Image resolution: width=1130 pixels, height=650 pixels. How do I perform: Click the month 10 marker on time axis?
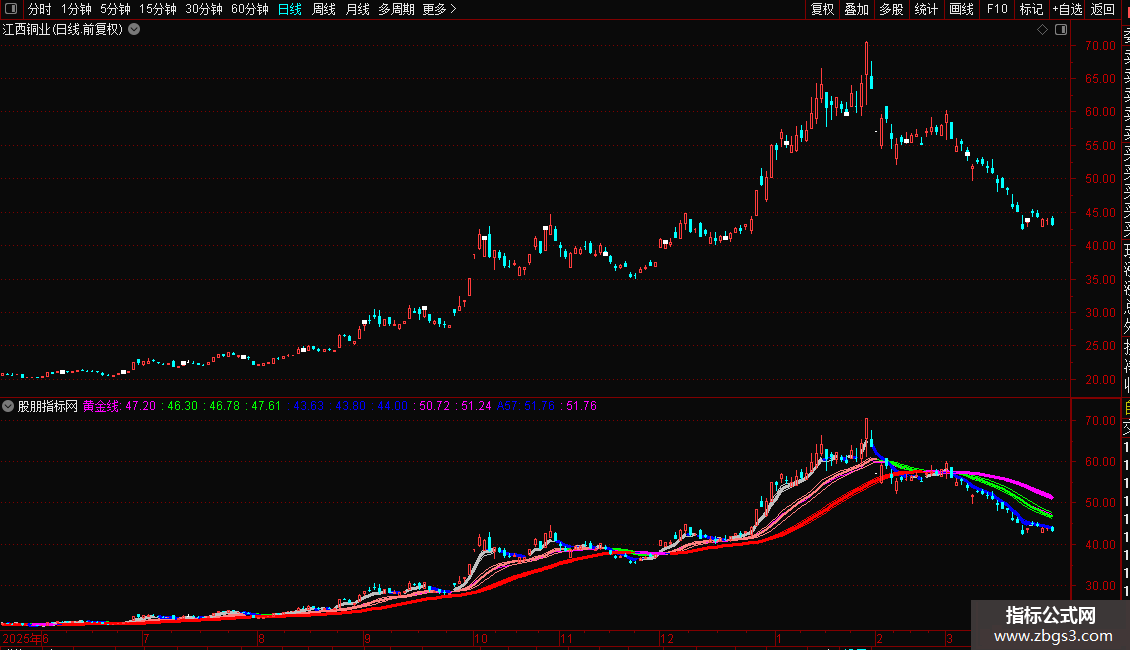[481, 638]
